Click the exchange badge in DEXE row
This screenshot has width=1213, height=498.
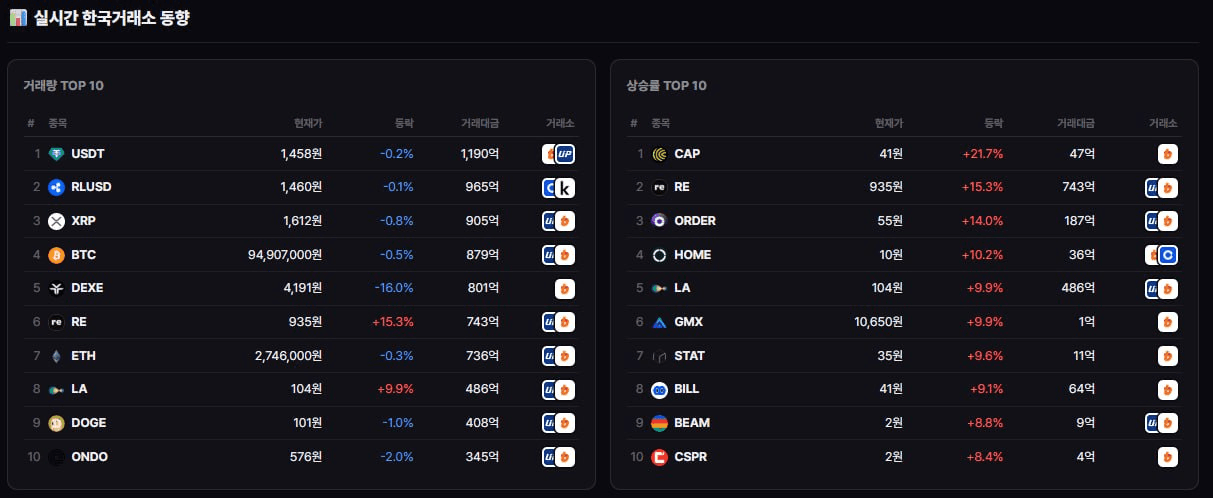coord(565,289)
